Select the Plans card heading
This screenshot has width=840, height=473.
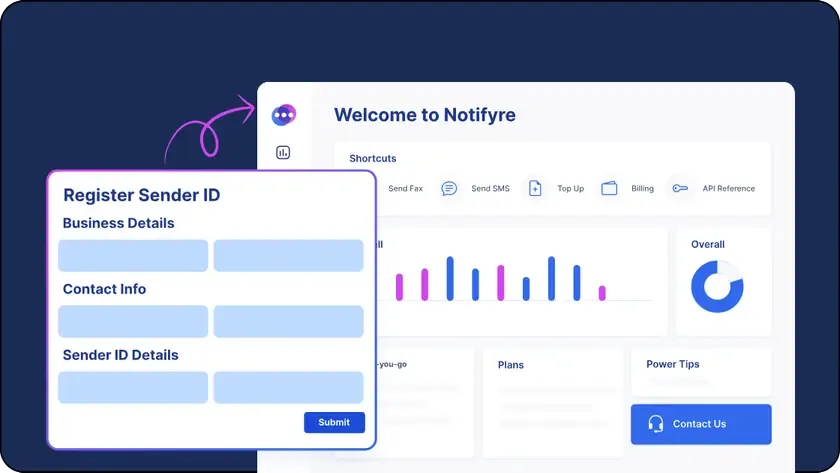point(511,365)
